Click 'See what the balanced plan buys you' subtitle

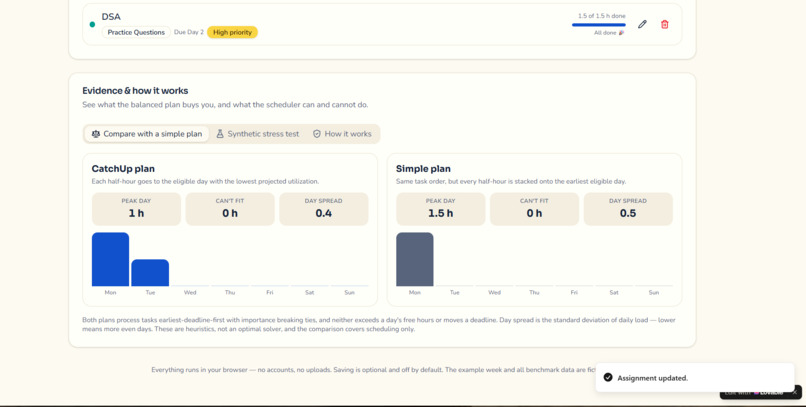point(225,105)
